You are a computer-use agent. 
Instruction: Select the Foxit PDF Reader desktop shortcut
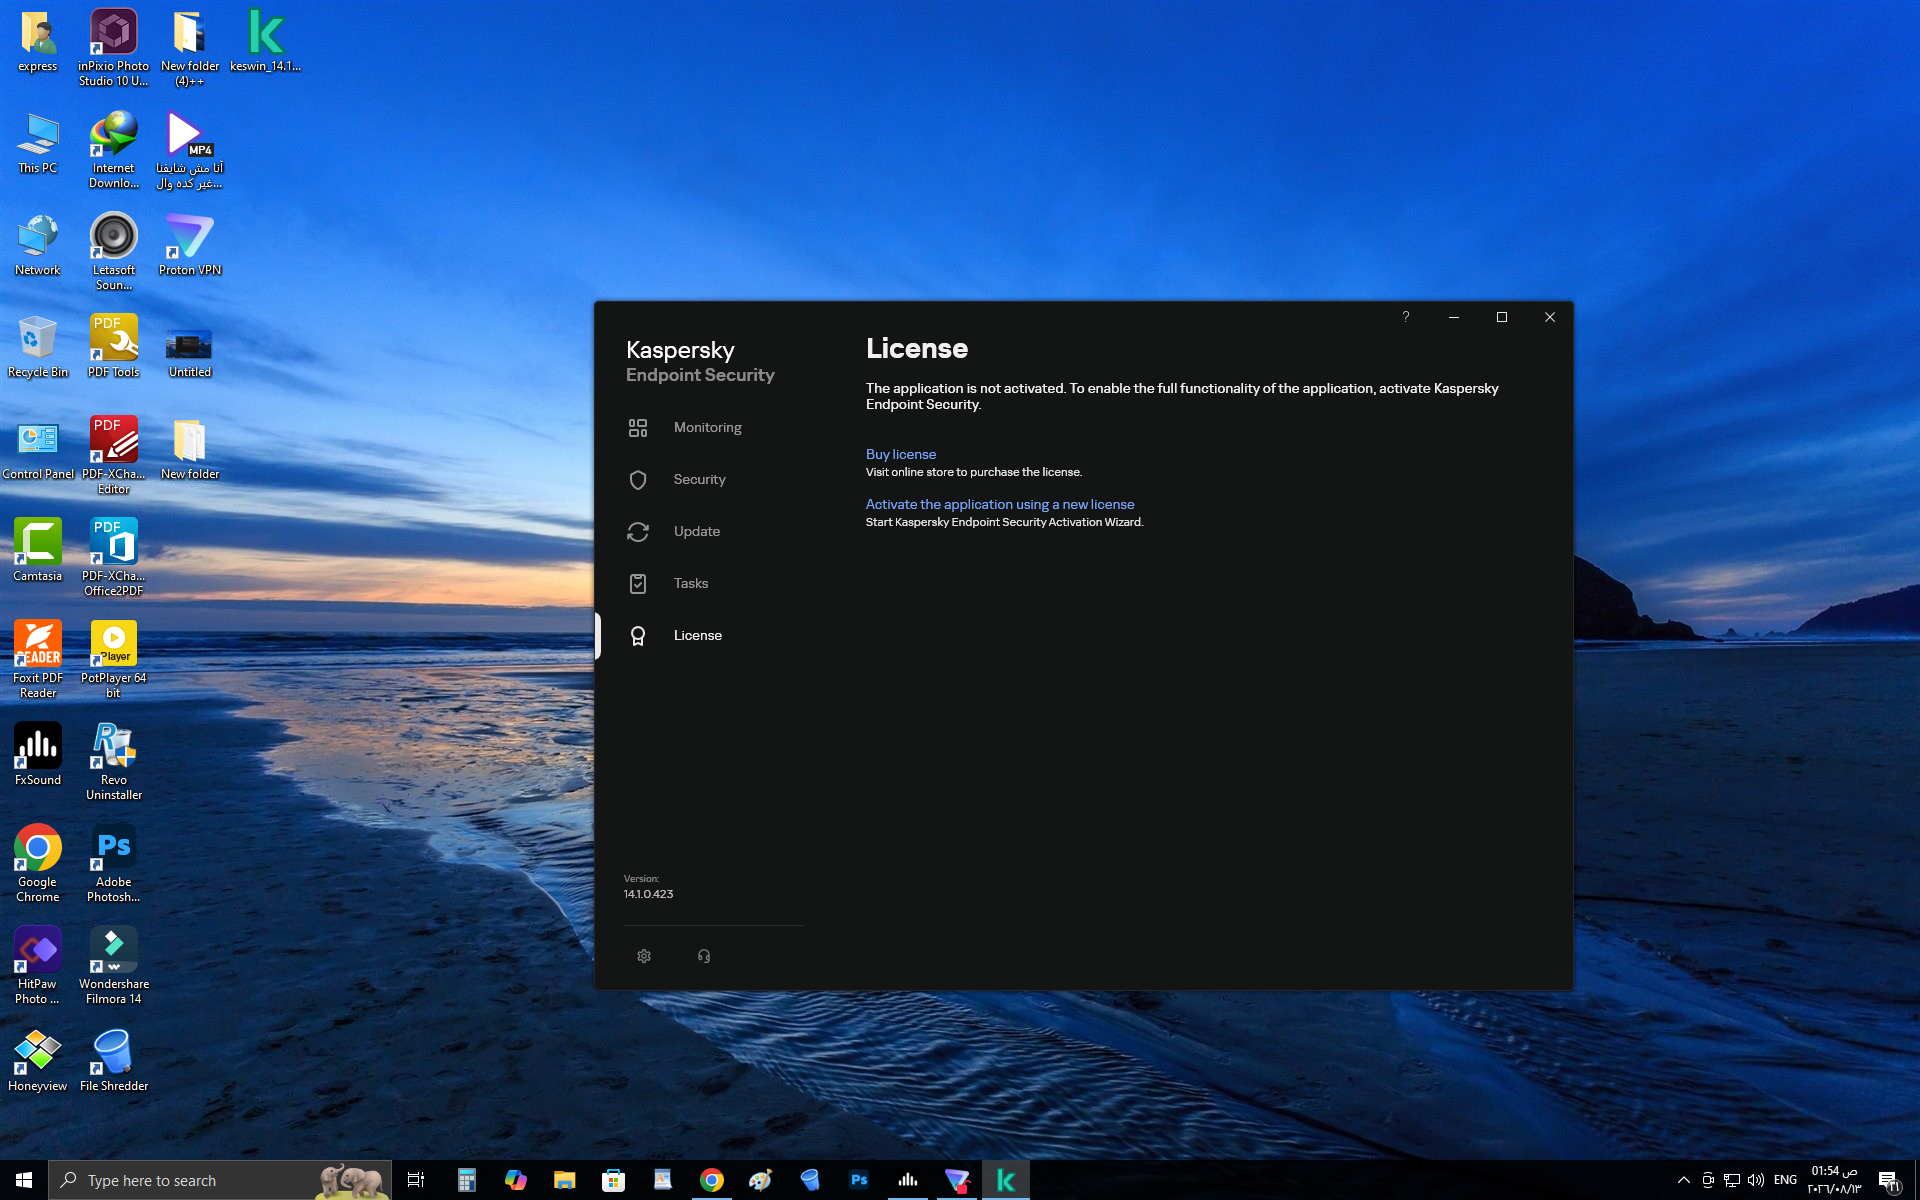click(38, 660)
